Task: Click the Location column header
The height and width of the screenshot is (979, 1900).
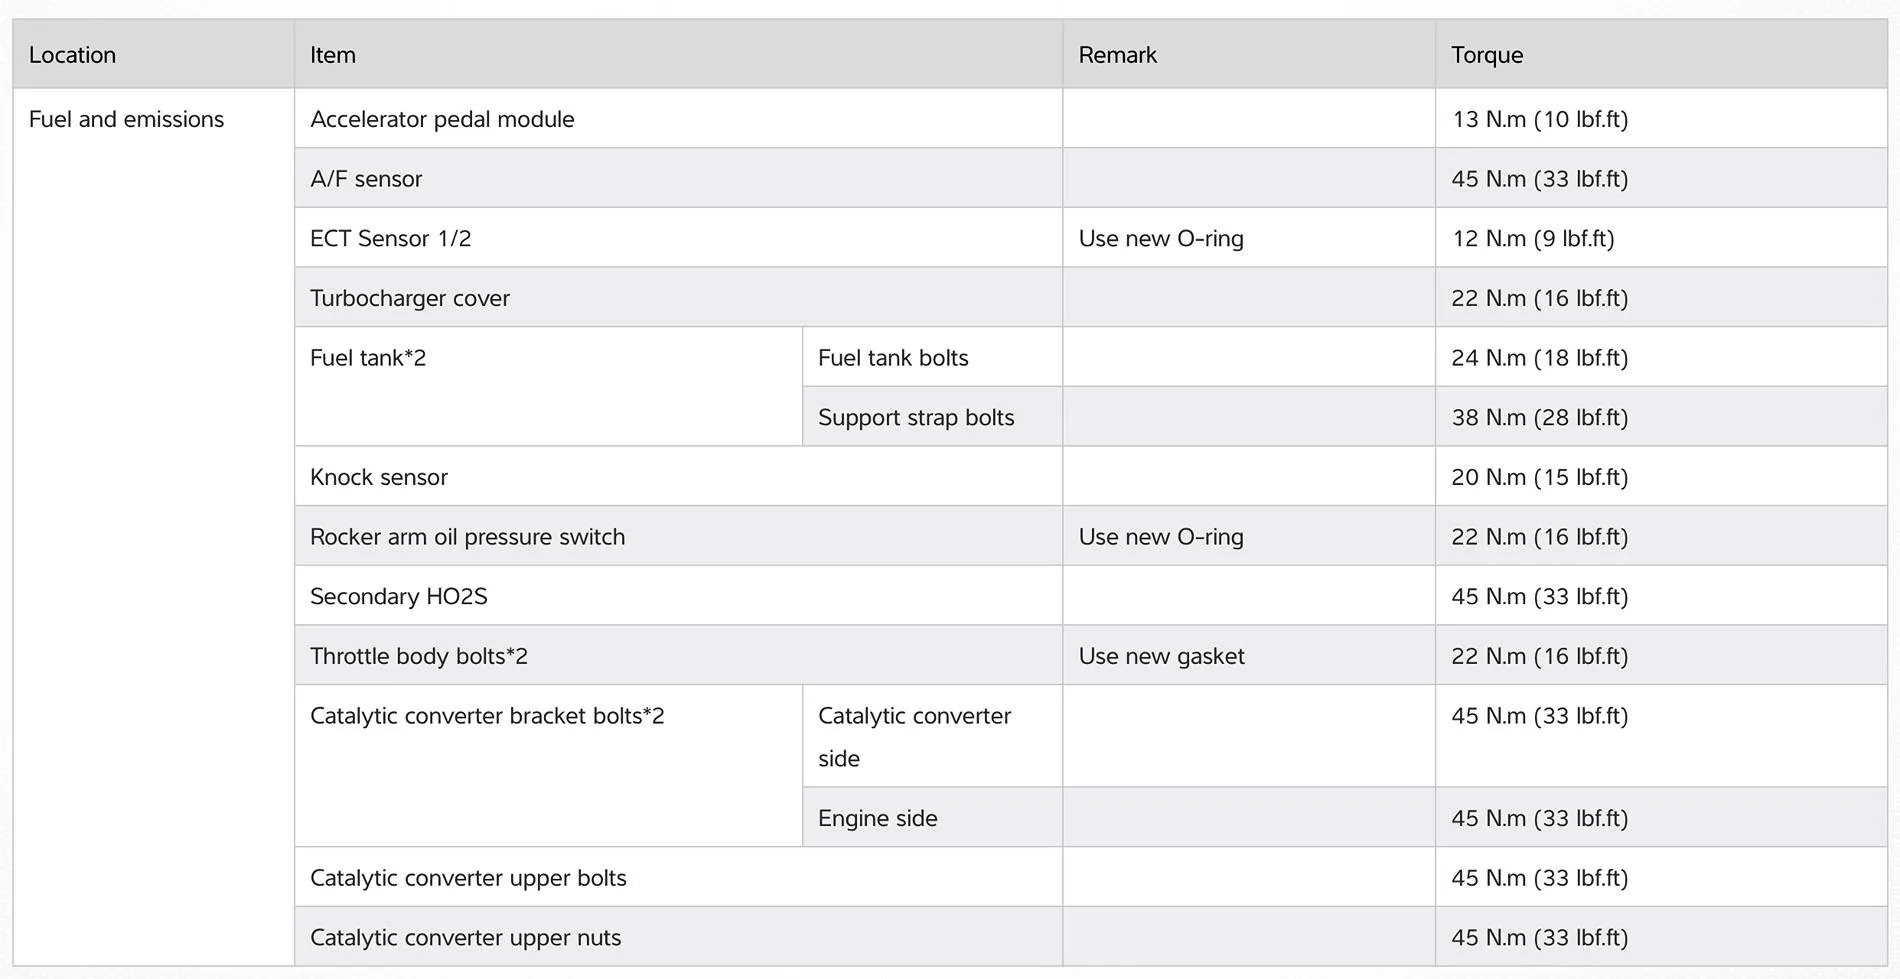Action: pos(72,55)
